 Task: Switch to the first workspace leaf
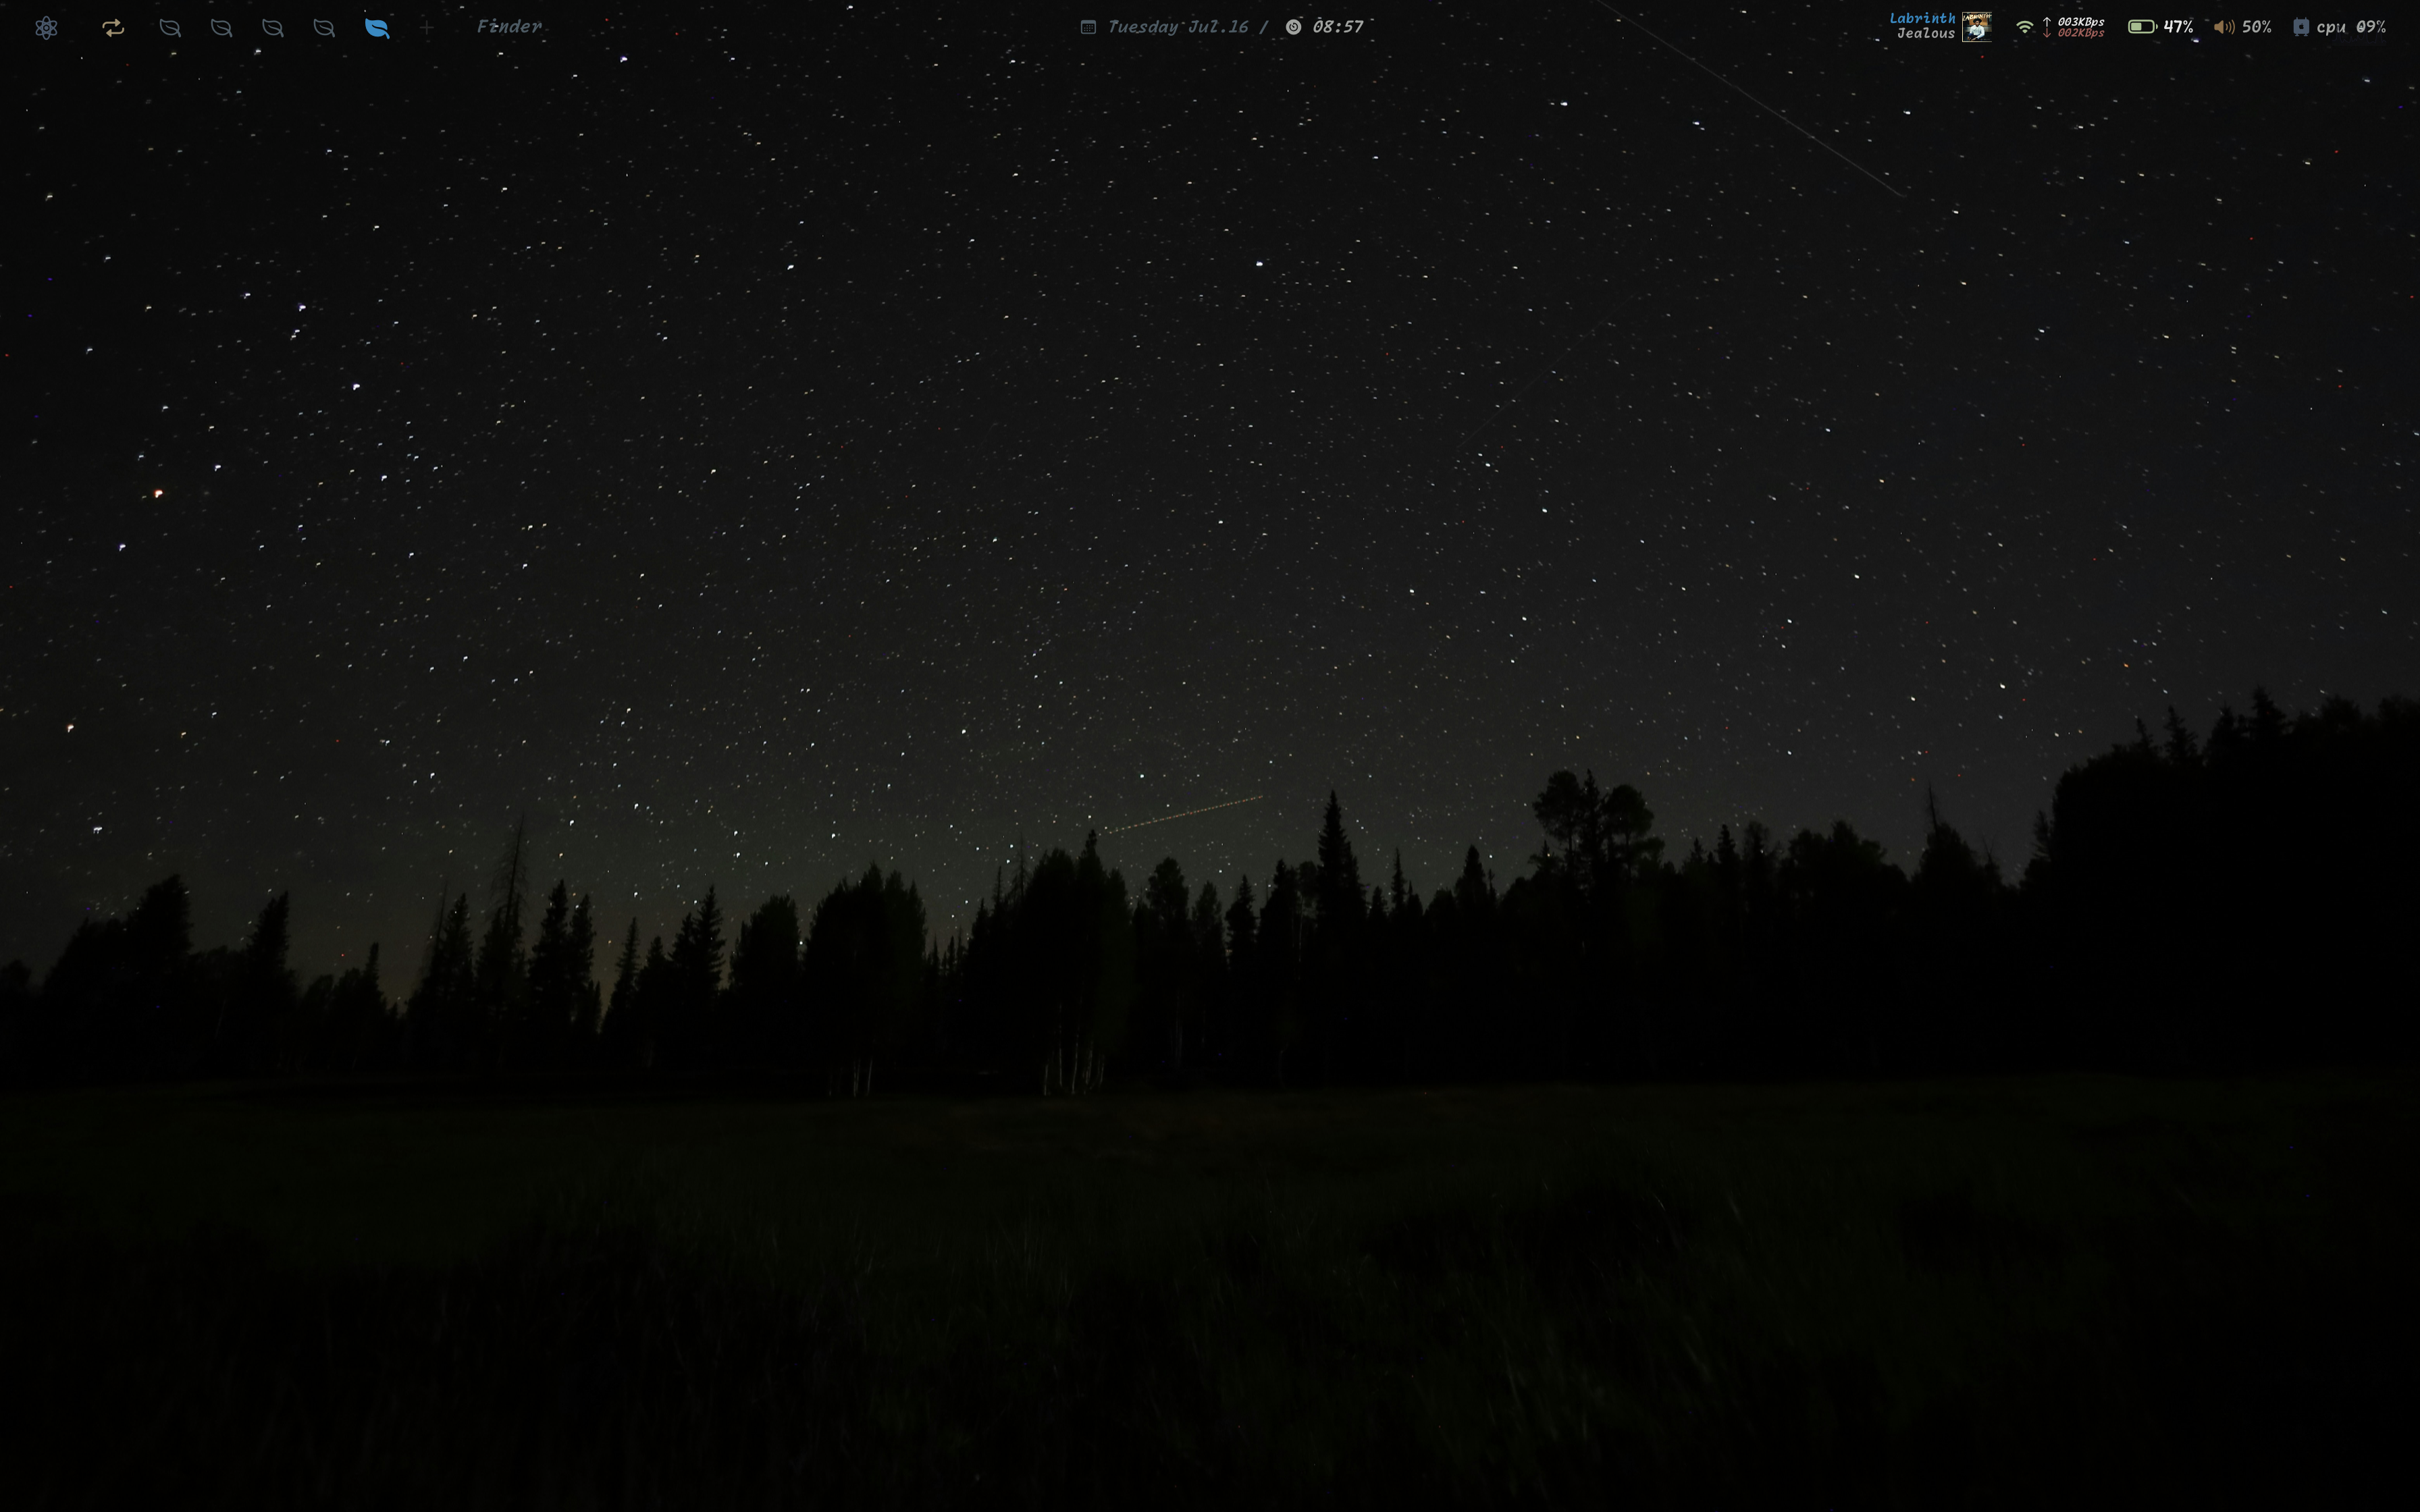pyautogui.click(x=170, y=28)
